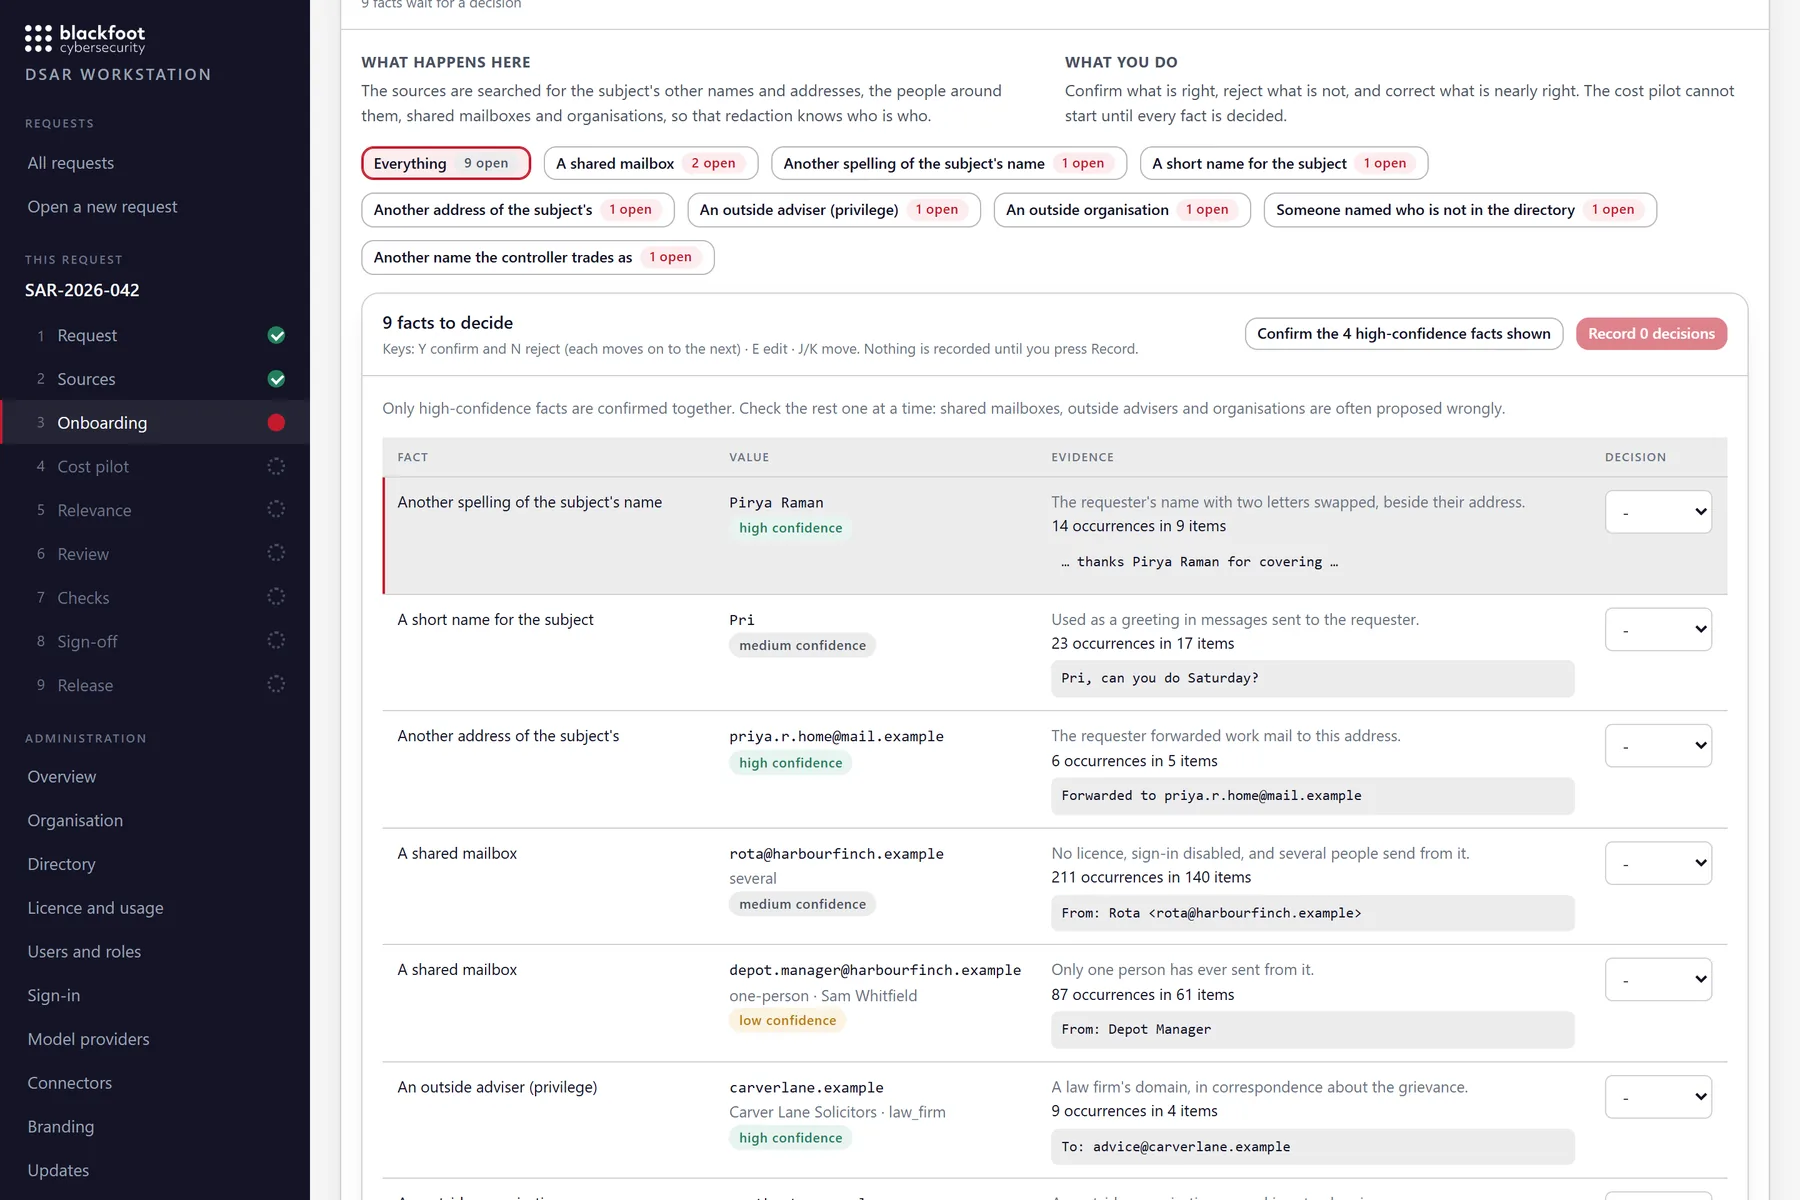Click the green check icon beside Request
The image size is (1800, 1200).
pos(277,336)
